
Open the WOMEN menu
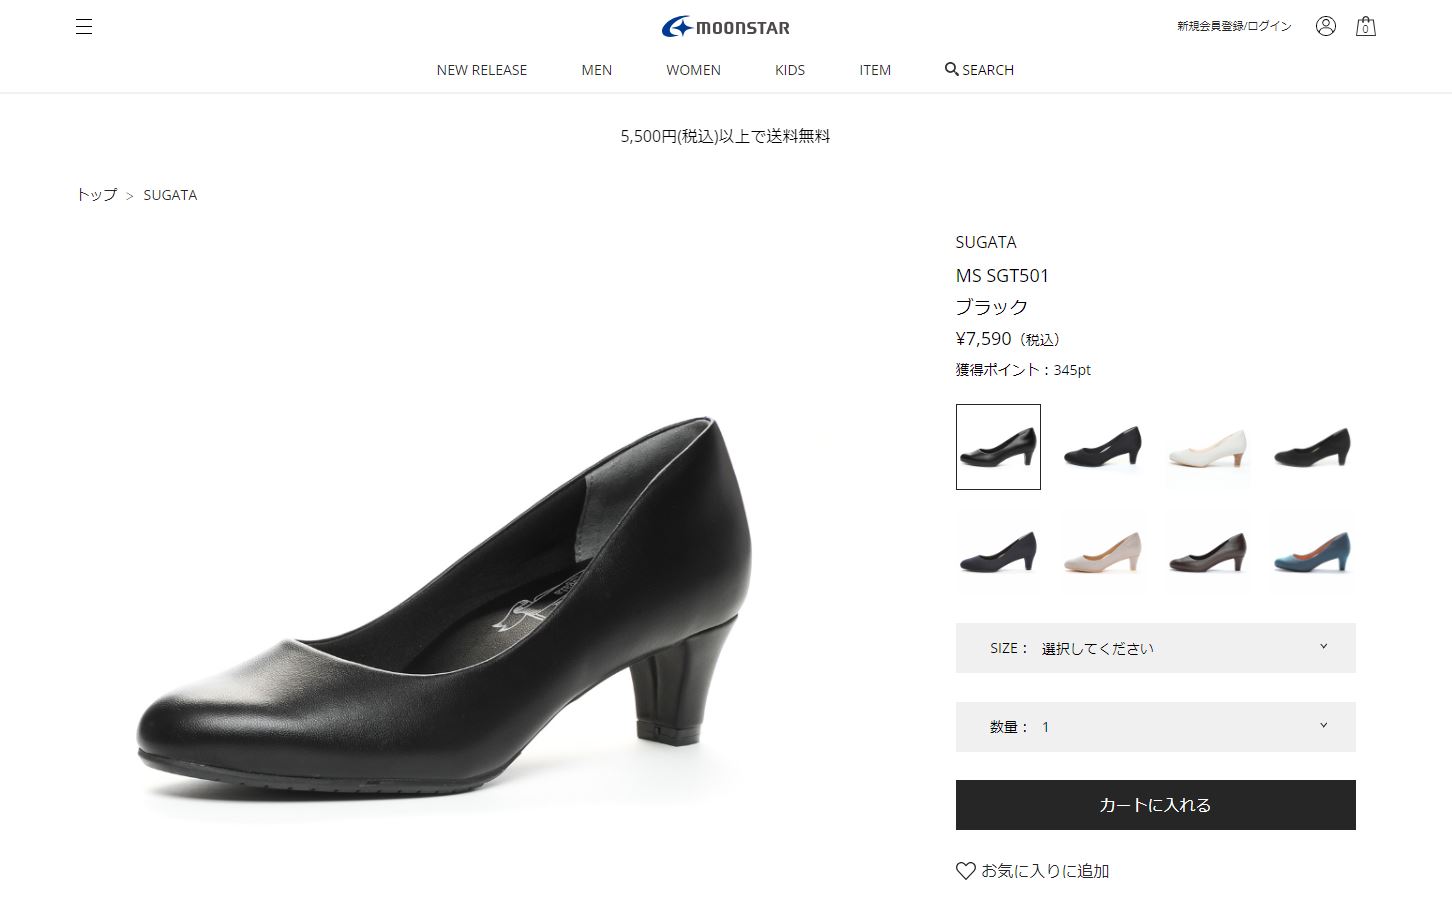click(x=694, y=70)
